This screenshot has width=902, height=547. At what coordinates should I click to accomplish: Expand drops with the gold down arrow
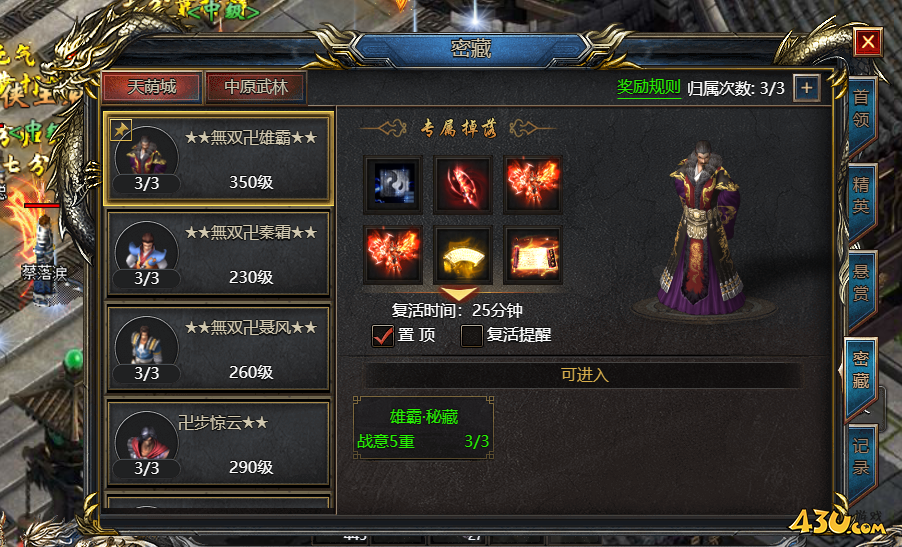pyautogui.click(x=458, y=293)
